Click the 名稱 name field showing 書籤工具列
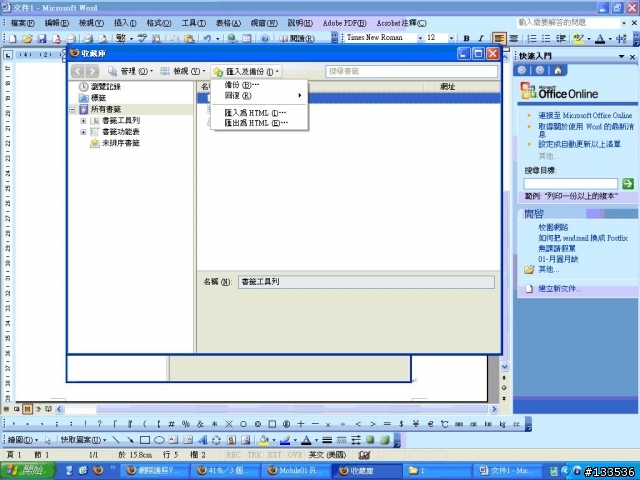The width and height of the screenshot is (640, 480). point(366,282)
